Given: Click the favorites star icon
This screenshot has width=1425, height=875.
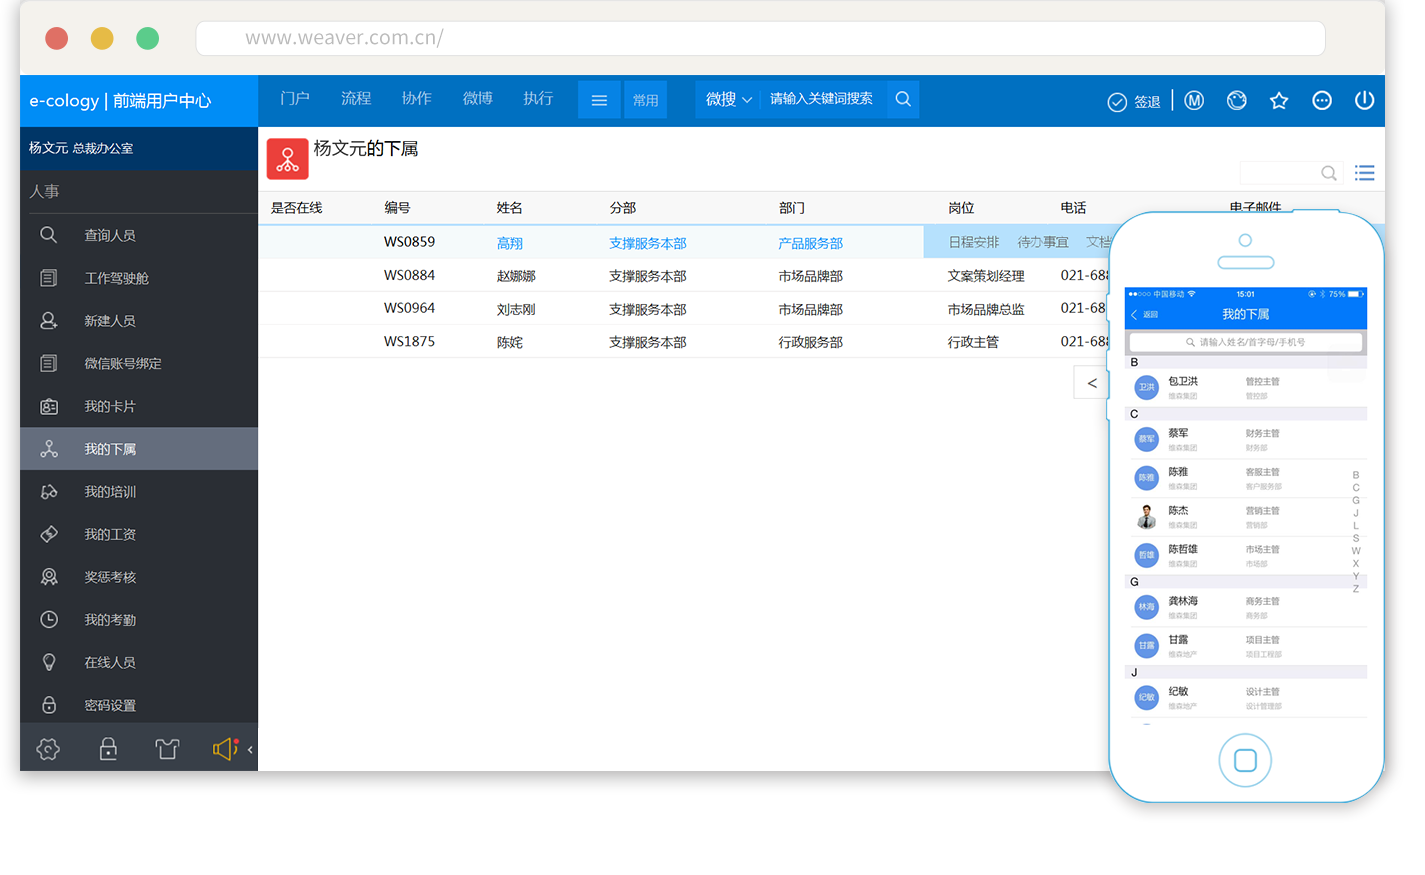Looking at the screenshot, I should [x=1279, y=100].
